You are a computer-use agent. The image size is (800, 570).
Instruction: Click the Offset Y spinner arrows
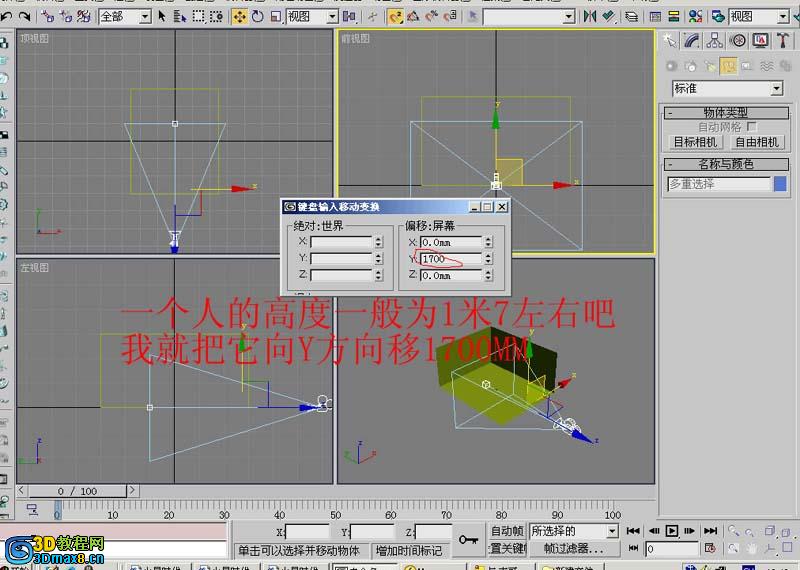click(488, 259)
